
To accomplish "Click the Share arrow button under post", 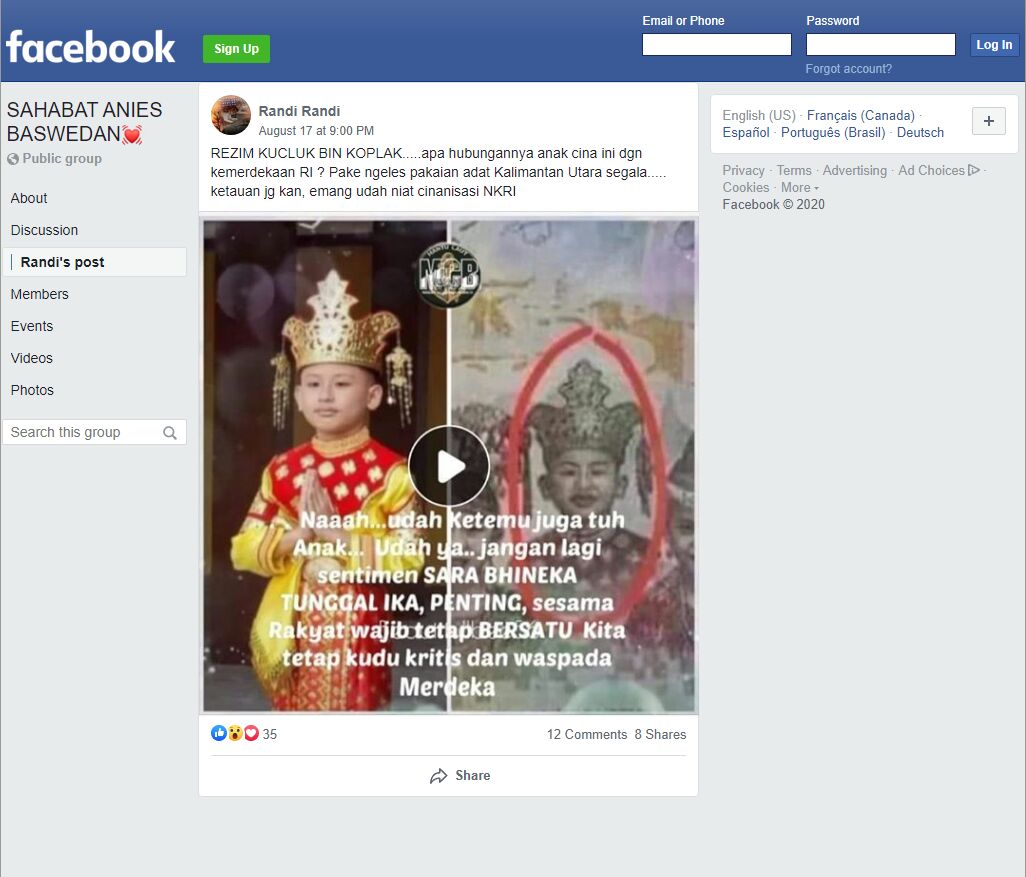I will click(x=460, y=776).
